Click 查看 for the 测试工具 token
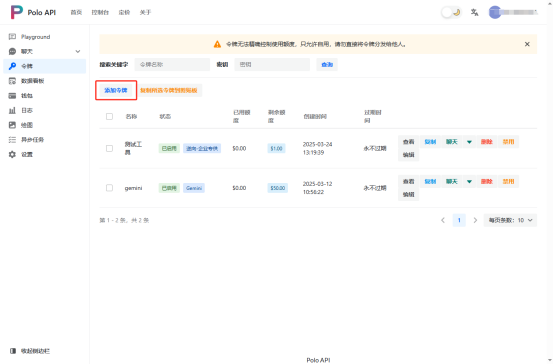 point(408,142)
